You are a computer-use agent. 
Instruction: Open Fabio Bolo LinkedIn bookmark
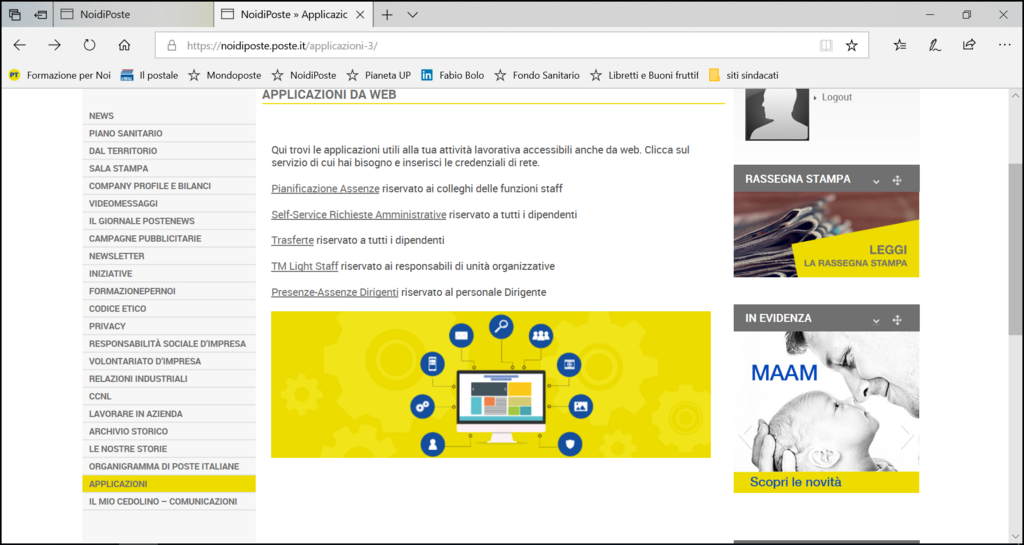click(453, 75)
